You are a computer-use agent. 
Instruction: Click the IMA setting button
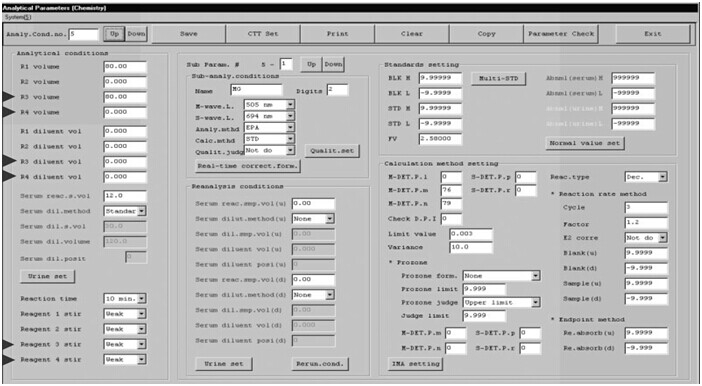(x=415, y=364)
